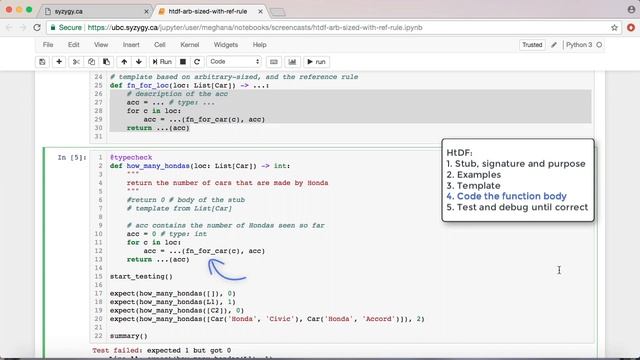This screenshot has width=640, height=360.
Task: Close the syzygy.ca tab
Action: coord(146,11)
